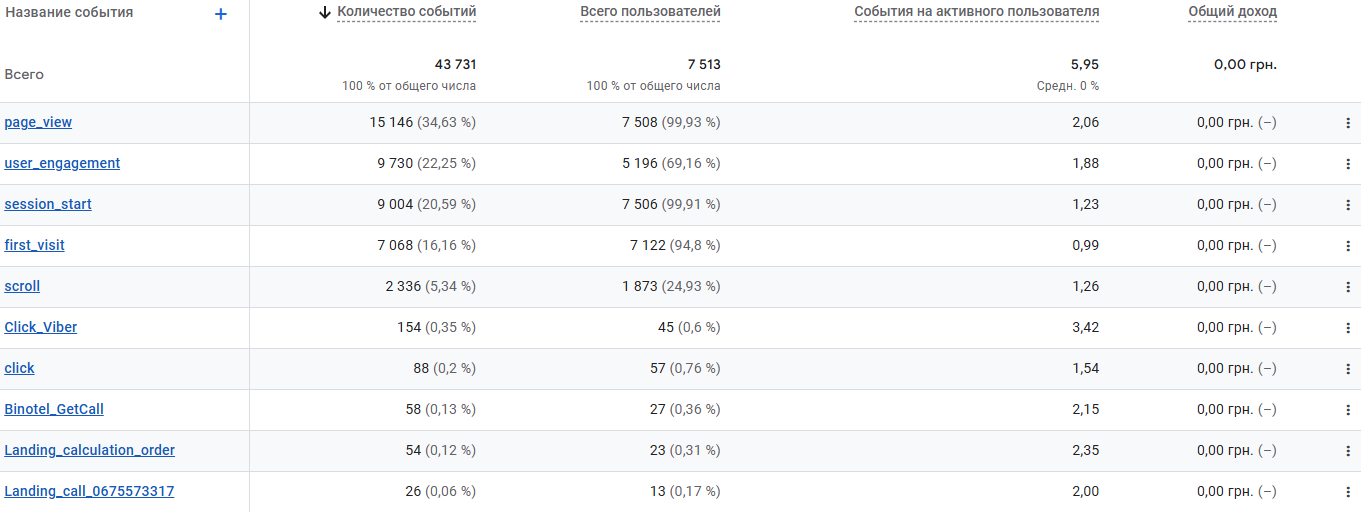Click the sort arrow beside Количество событий
This screenshot has height=515, width=1361.
click(x=324, y=13)
